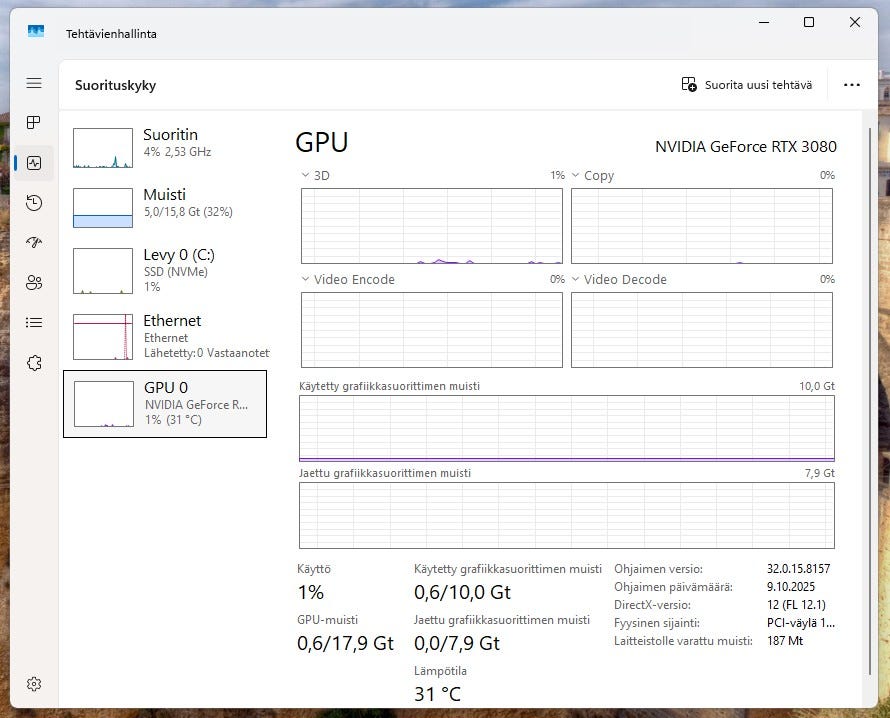Click the dedicated GPU memory graph
Viewport: 890px width, 718px height.
[566, 428]
